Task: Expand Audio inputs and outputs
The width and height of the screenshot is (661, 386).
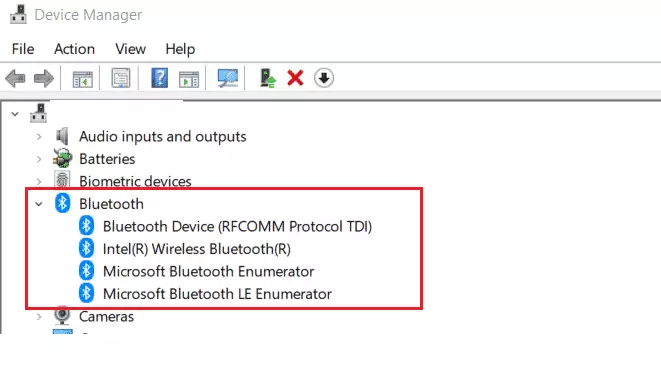Action: pos(39,137)
